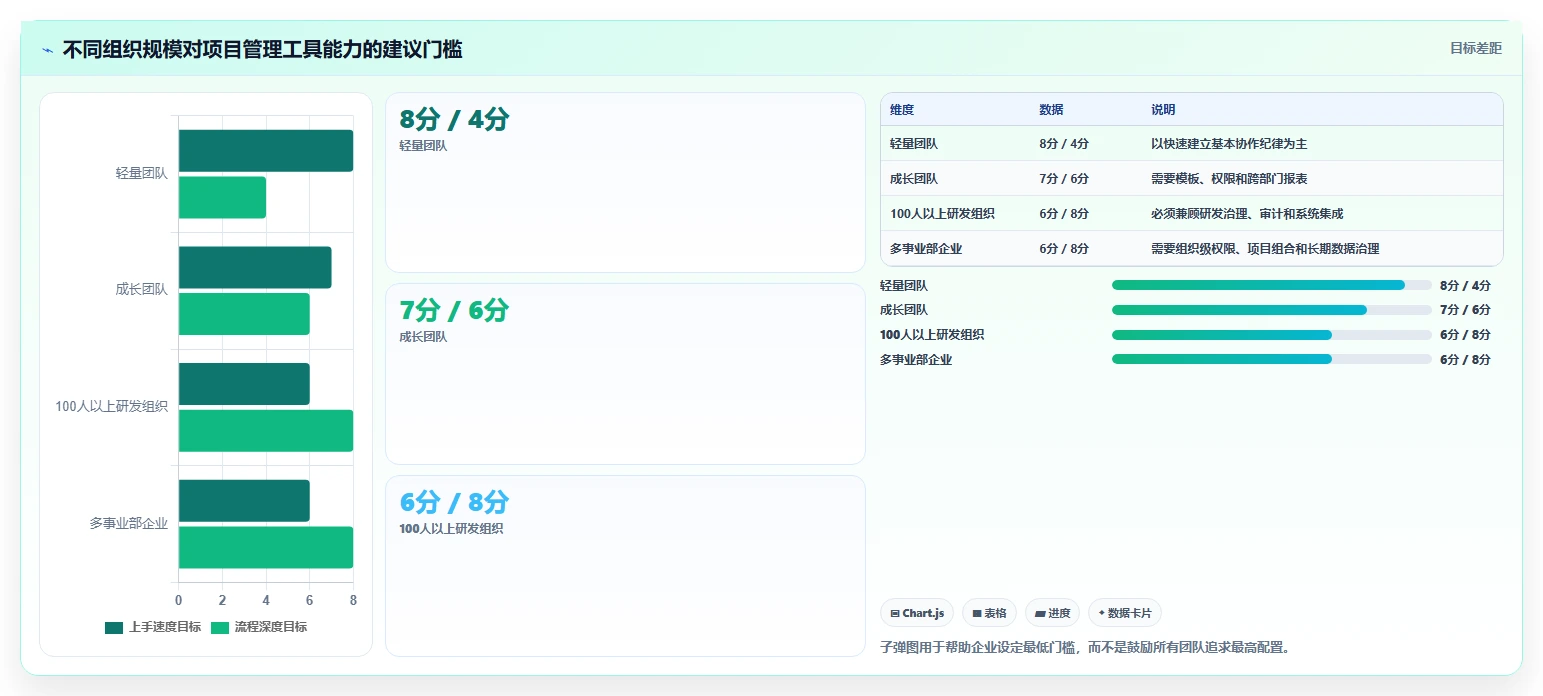Click the 维度 table column header
Viewport: 1543px width, 696px height.
(902, 110)
